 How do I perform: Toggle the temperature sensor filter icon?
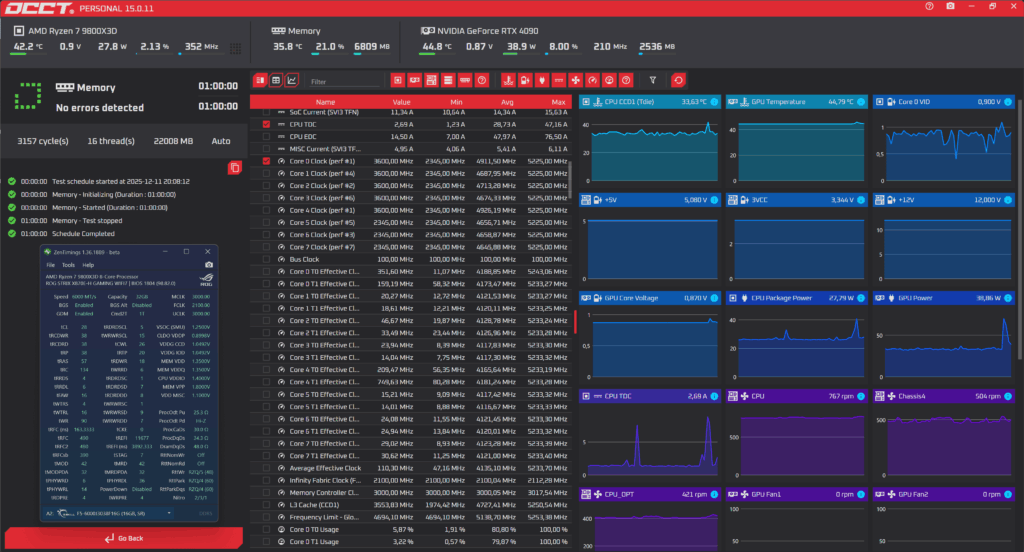(508, 80)
